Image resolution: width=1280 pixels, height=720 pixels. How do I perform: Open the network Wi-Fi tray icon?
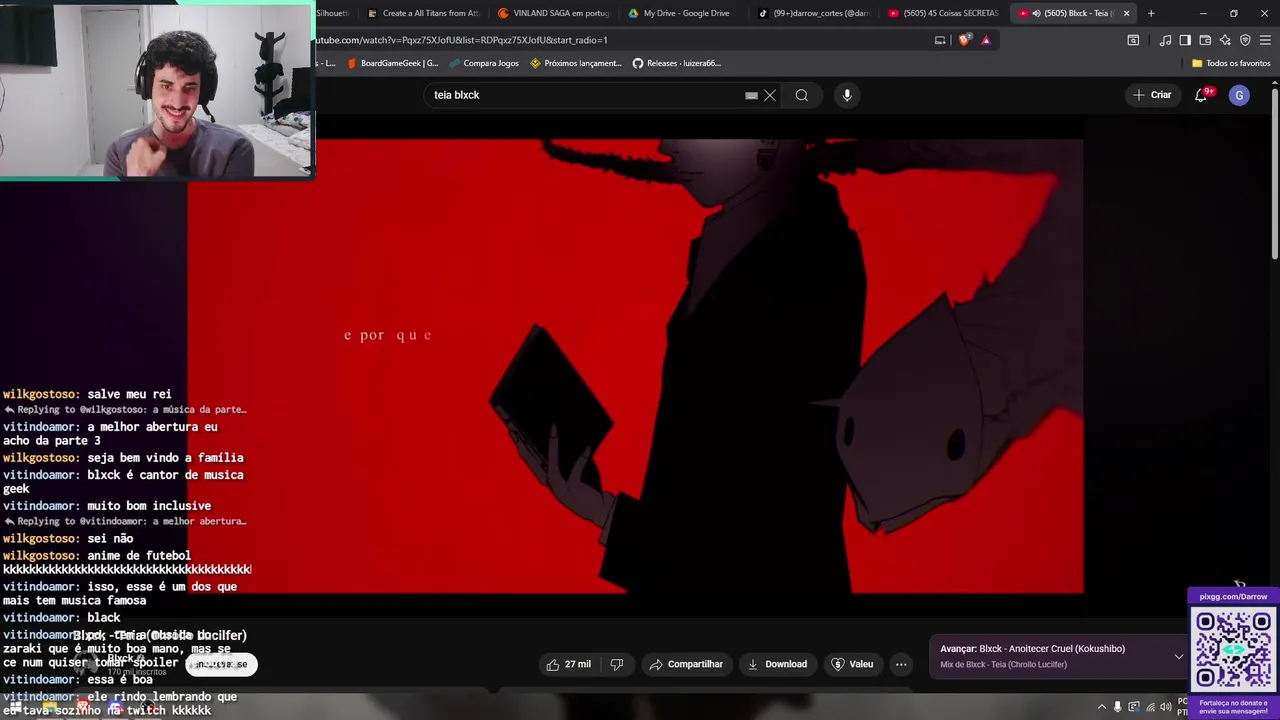(x=1150, y=706)
